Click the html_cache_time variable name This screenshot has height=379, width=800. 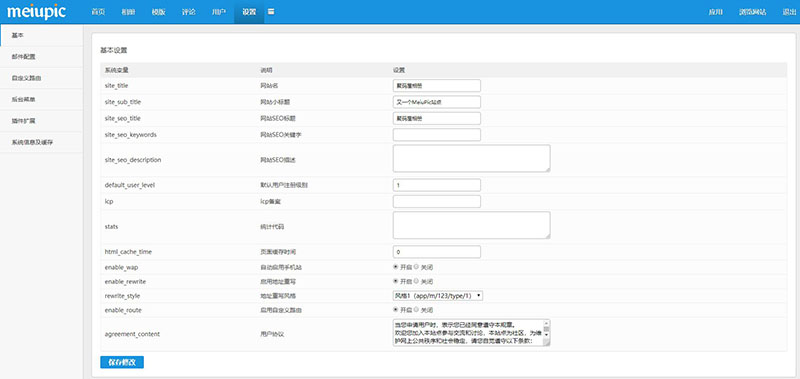[128, 252]
